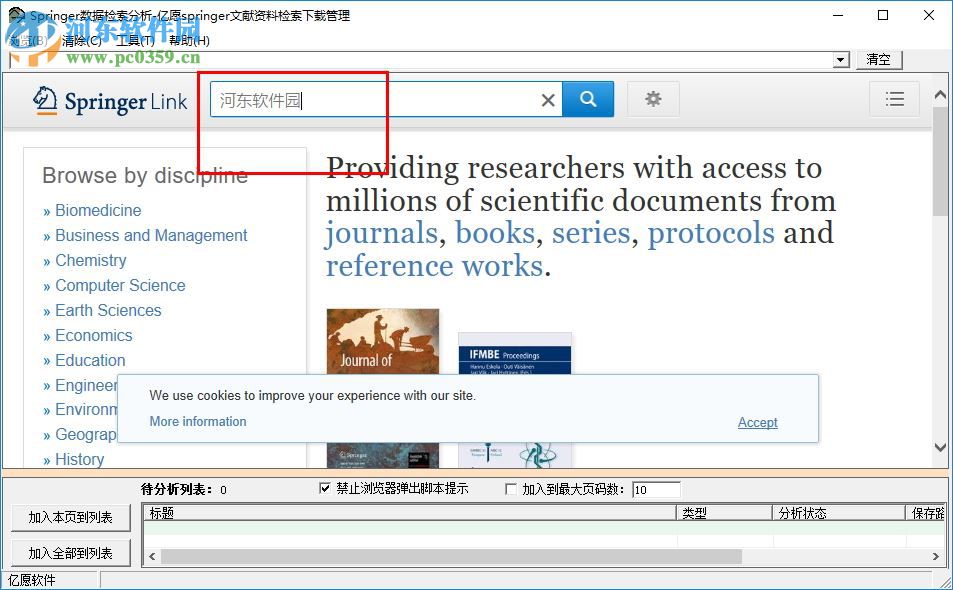Select the Biomedicine discipline link
The height and width of the screenshot is (590, 953).
click(98, 210)
